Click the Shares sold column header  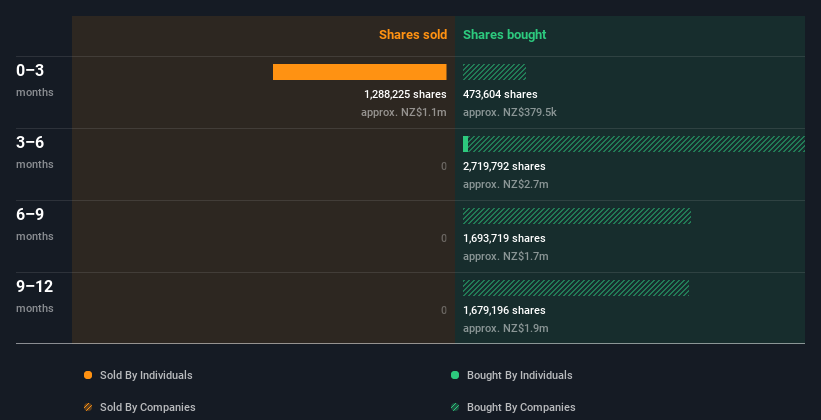(x=413, y=35)
